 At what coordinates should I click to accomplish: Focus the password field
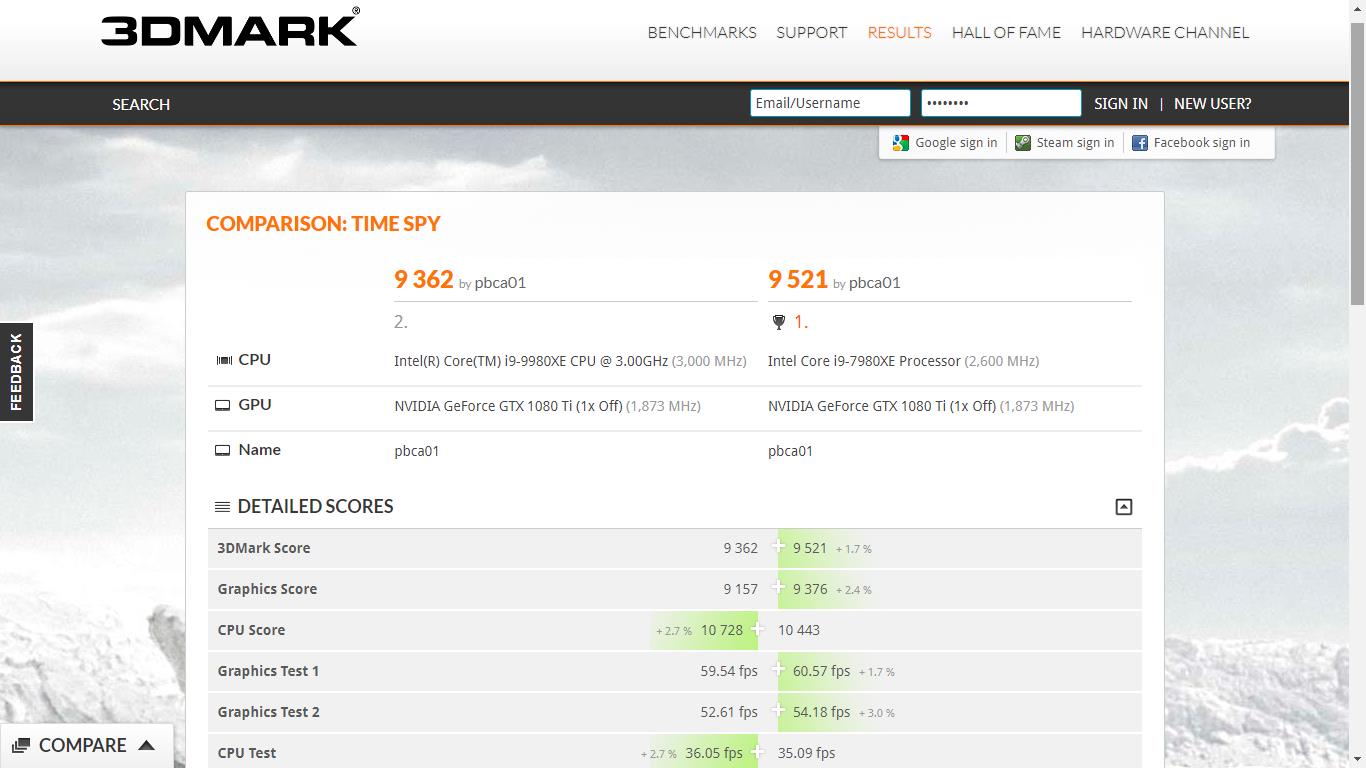point(1001,103)
